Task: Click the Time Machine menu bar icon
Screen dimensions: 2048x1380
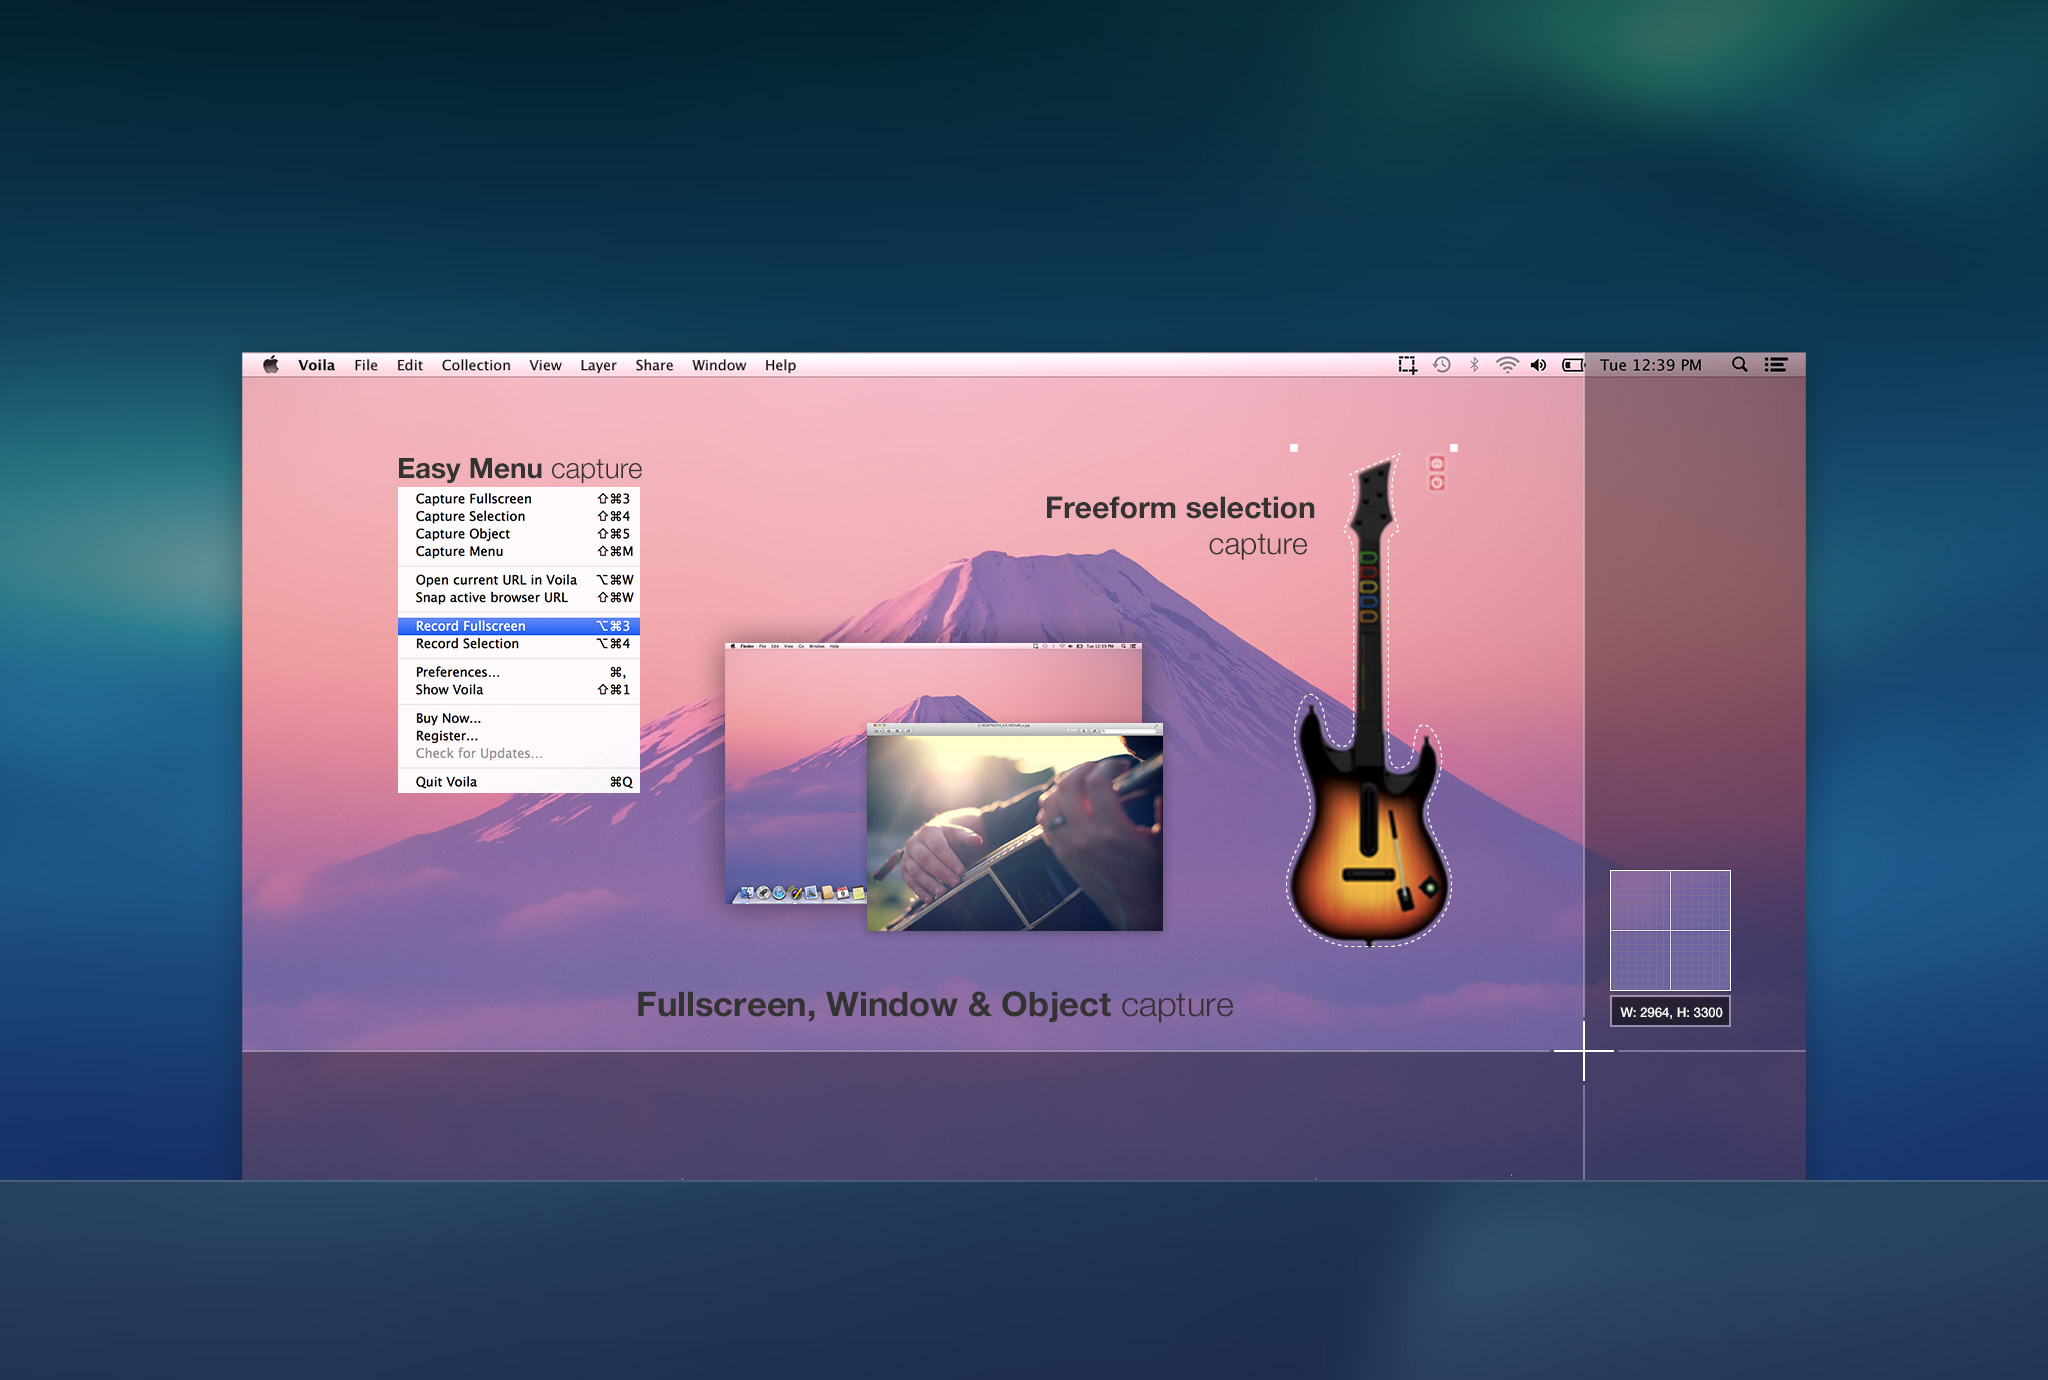Action: tap(1442, 365)
